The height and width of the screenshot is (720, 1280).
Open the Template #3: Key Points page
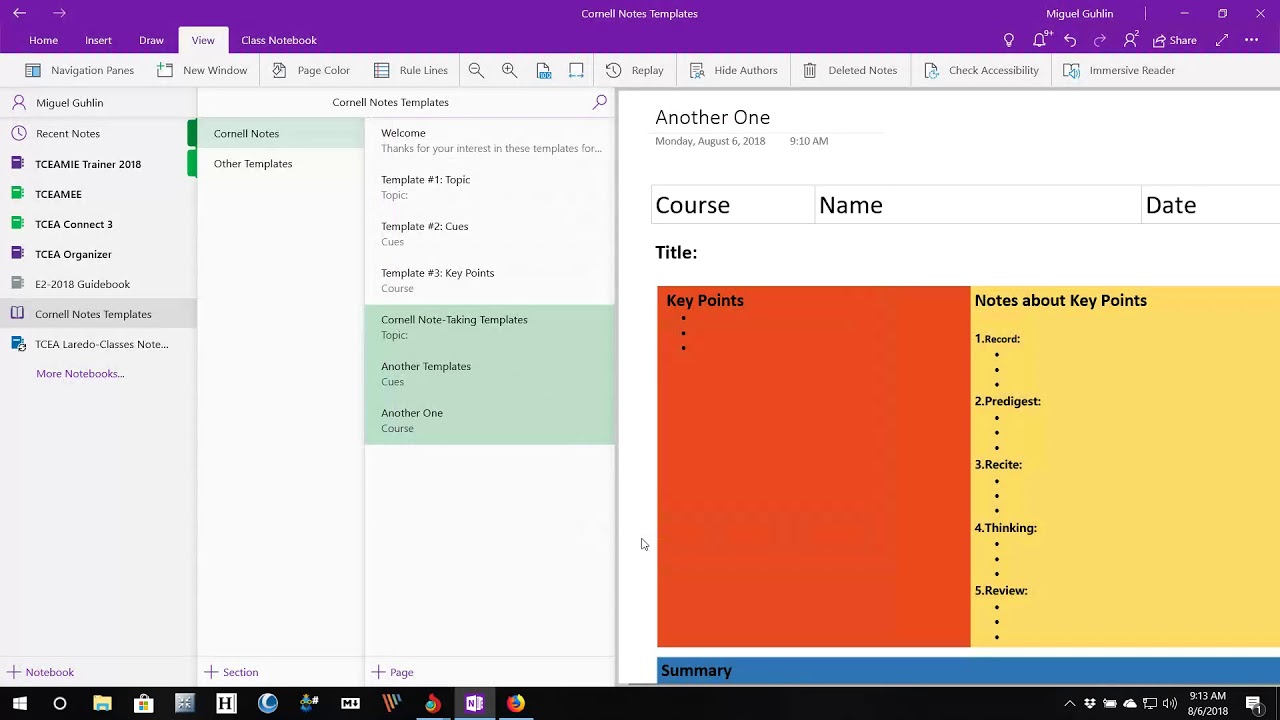click(490, 280)
